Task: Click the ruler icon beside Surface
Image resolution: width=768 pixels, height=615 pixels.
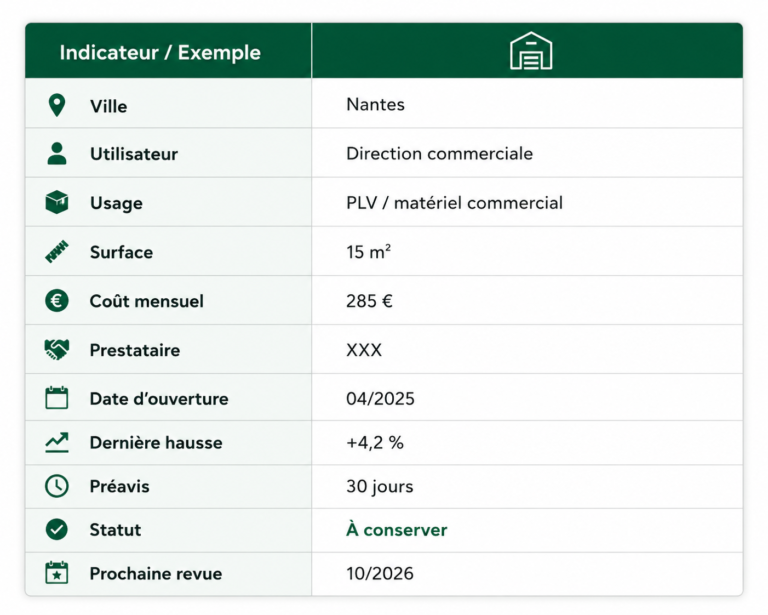Action: pyautogui.click(x=57, y=252)
